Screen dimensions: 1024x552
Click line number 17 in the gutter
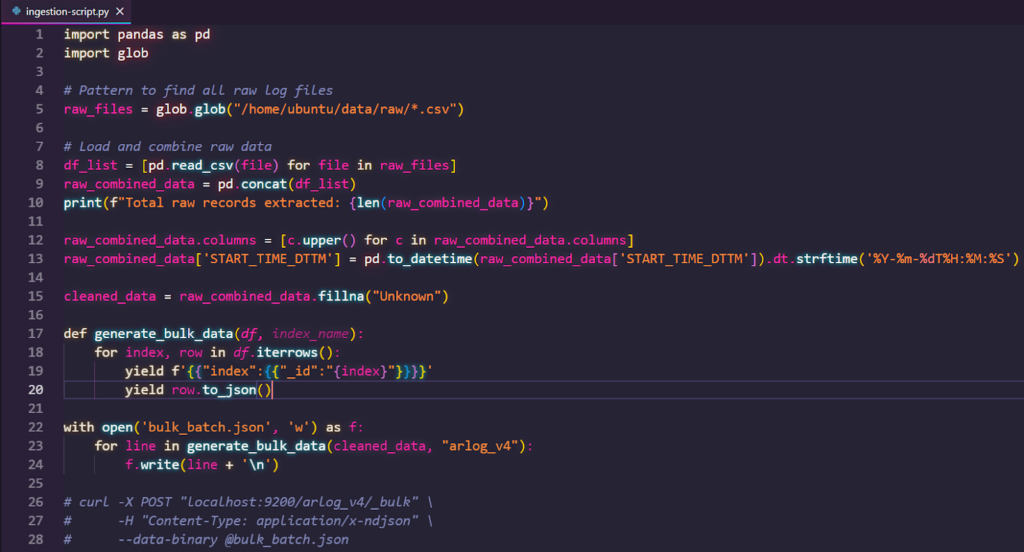pyautogui.click(x=36, y=334)
